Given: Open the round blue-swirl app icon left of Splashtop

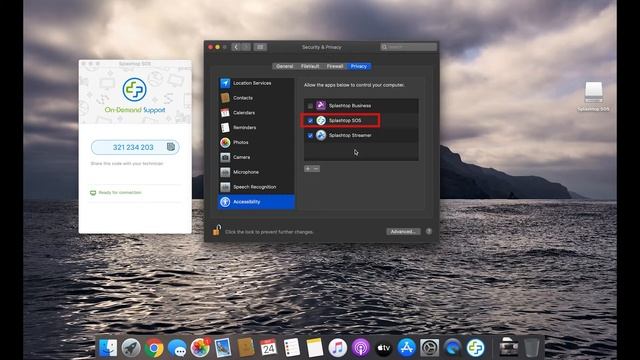Looking at the screenshot, I should click(452, 348).
